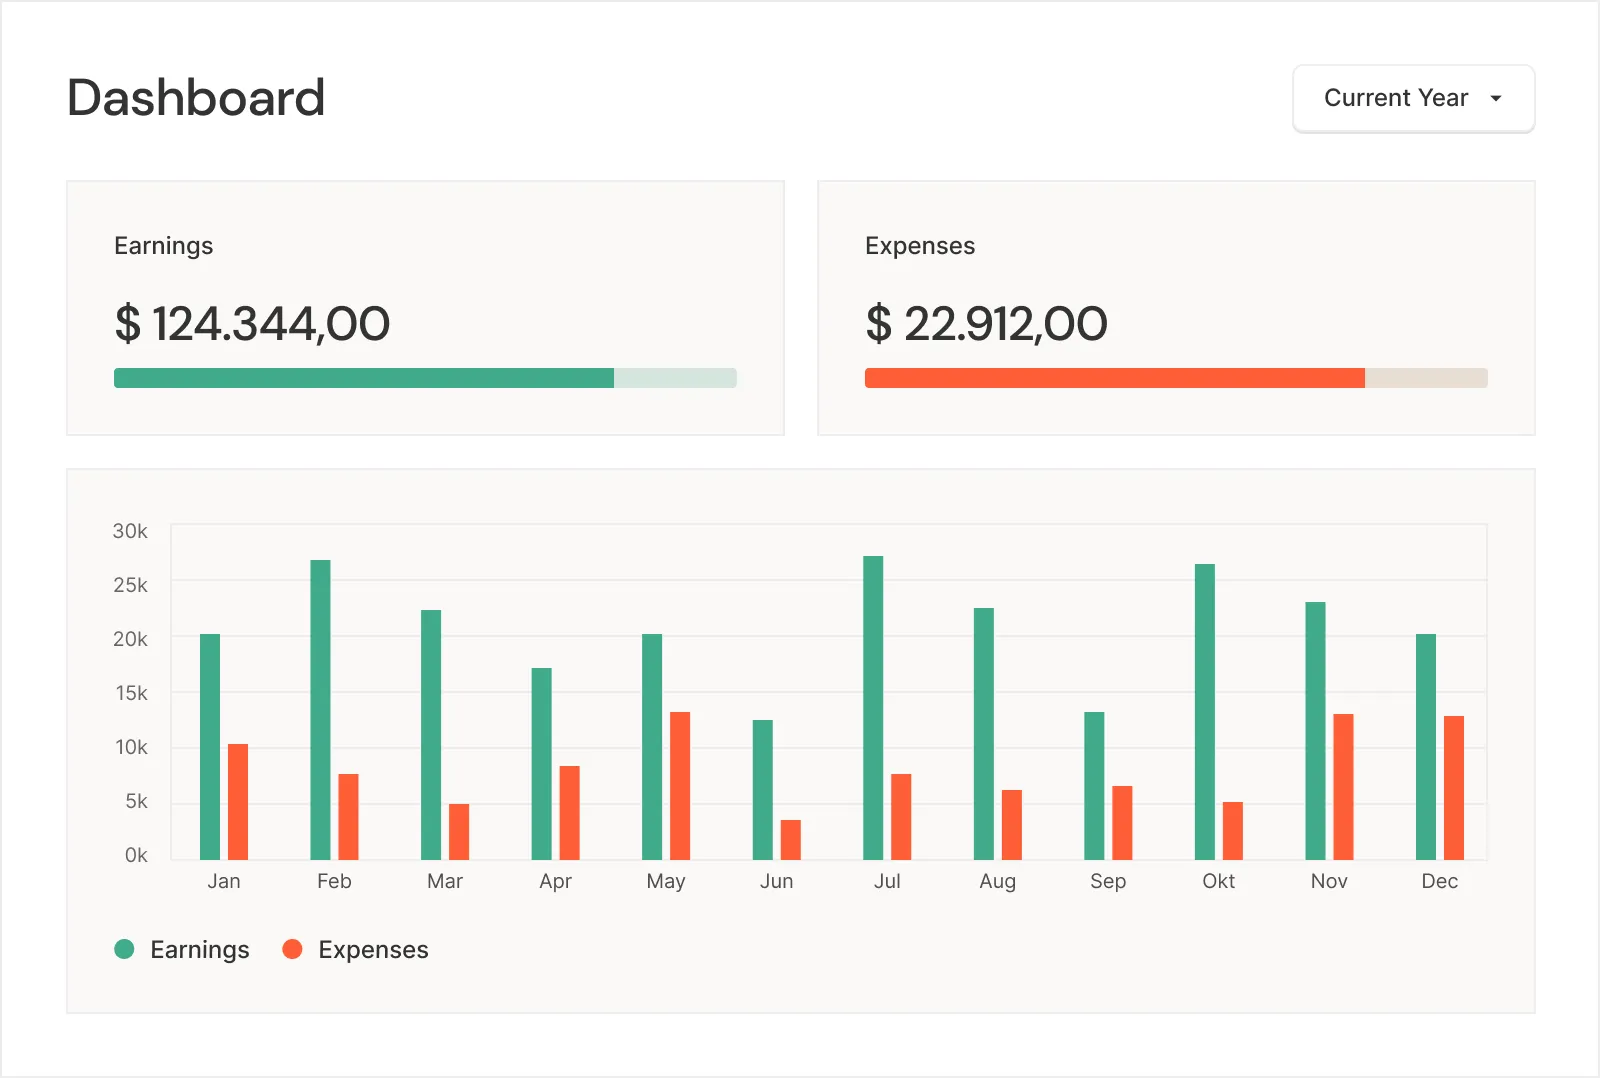Click the Expenses card title
Viewport: 1600px width, 1078px height.
point(920,246)
